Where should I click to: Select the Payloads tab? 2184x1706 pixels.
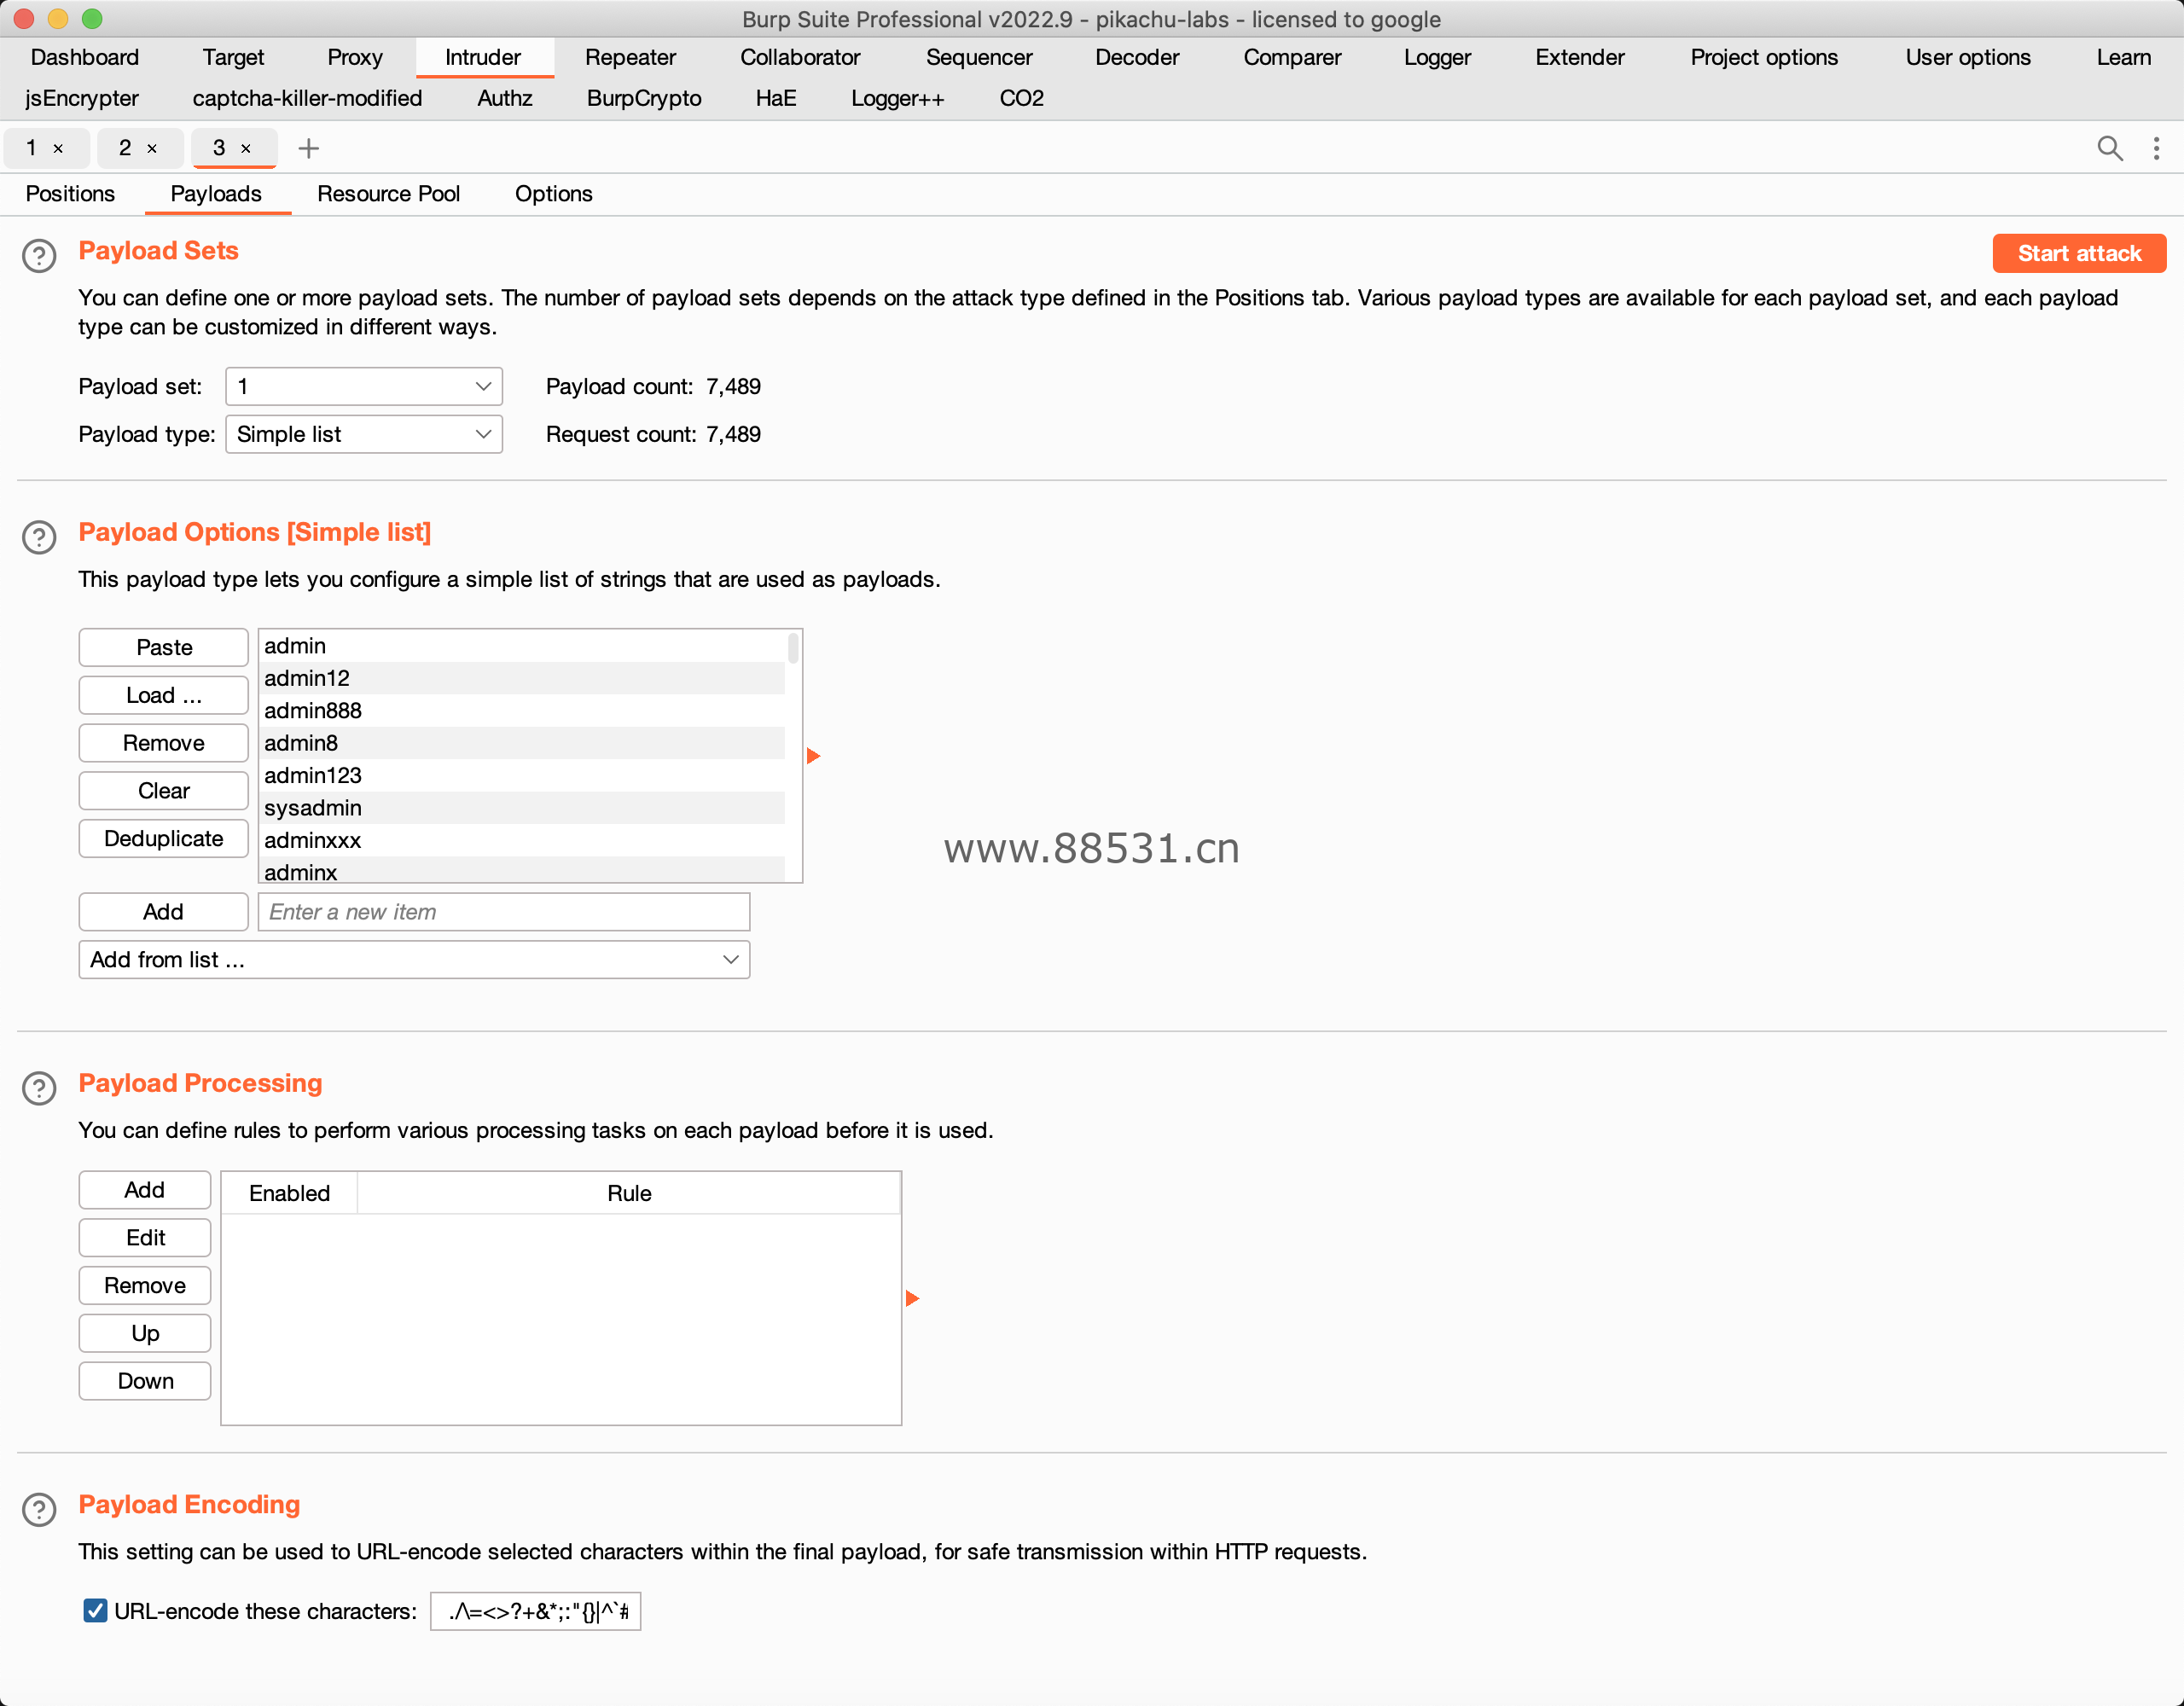point(216,194)
